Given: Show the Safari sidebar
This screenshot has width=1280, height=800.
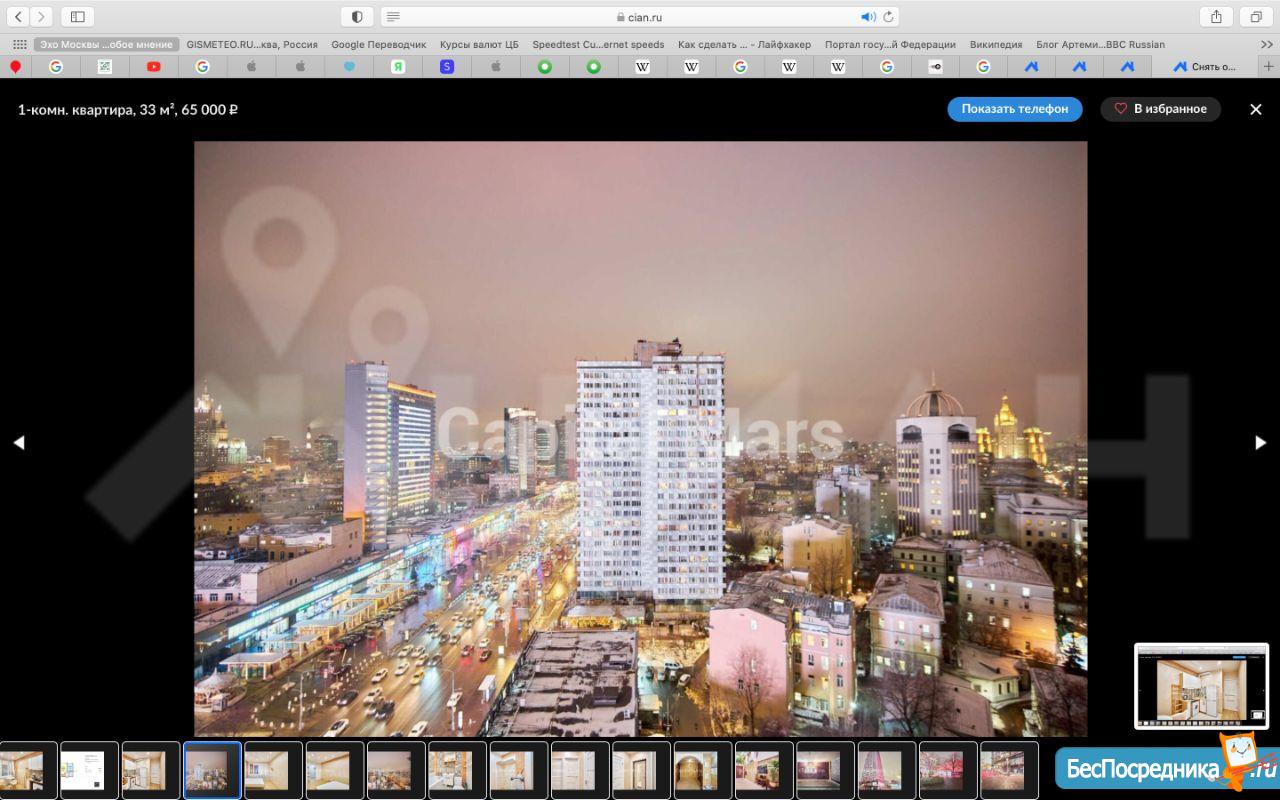Looking at the screenshot, I should pos(78,17).
